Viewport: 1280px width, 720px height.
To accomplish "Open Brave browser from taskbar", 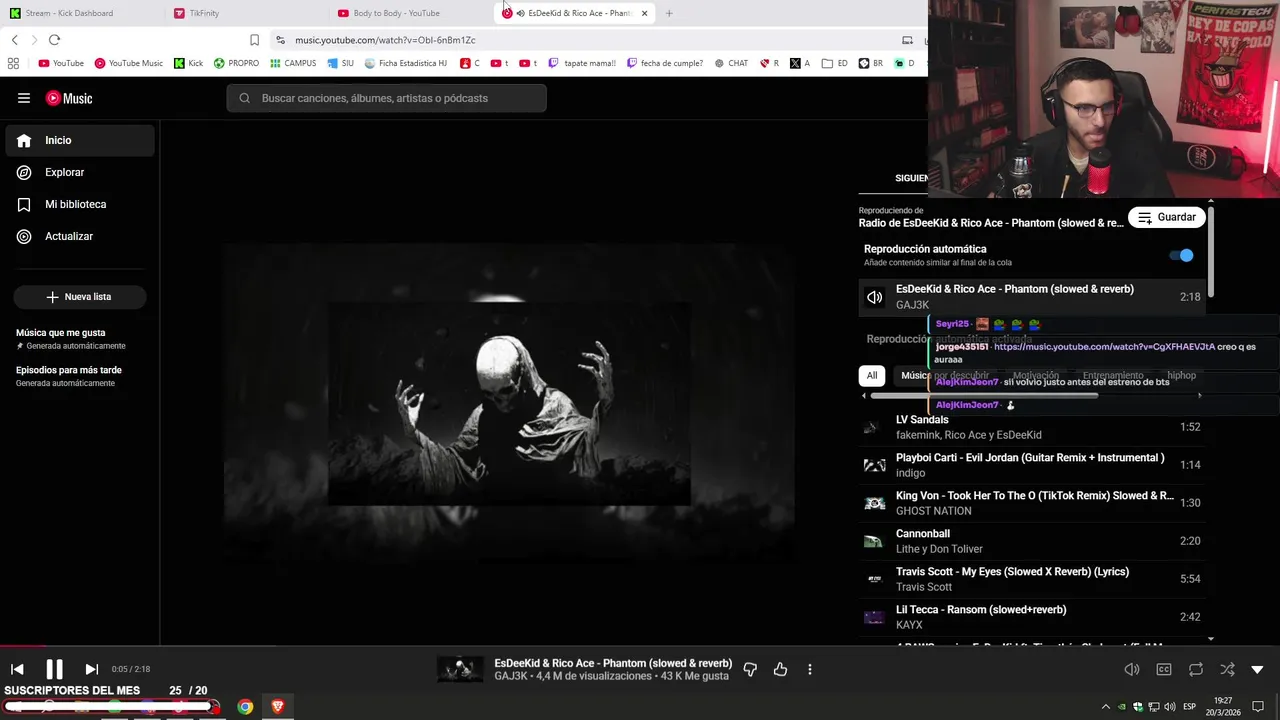I will (277, 707).
